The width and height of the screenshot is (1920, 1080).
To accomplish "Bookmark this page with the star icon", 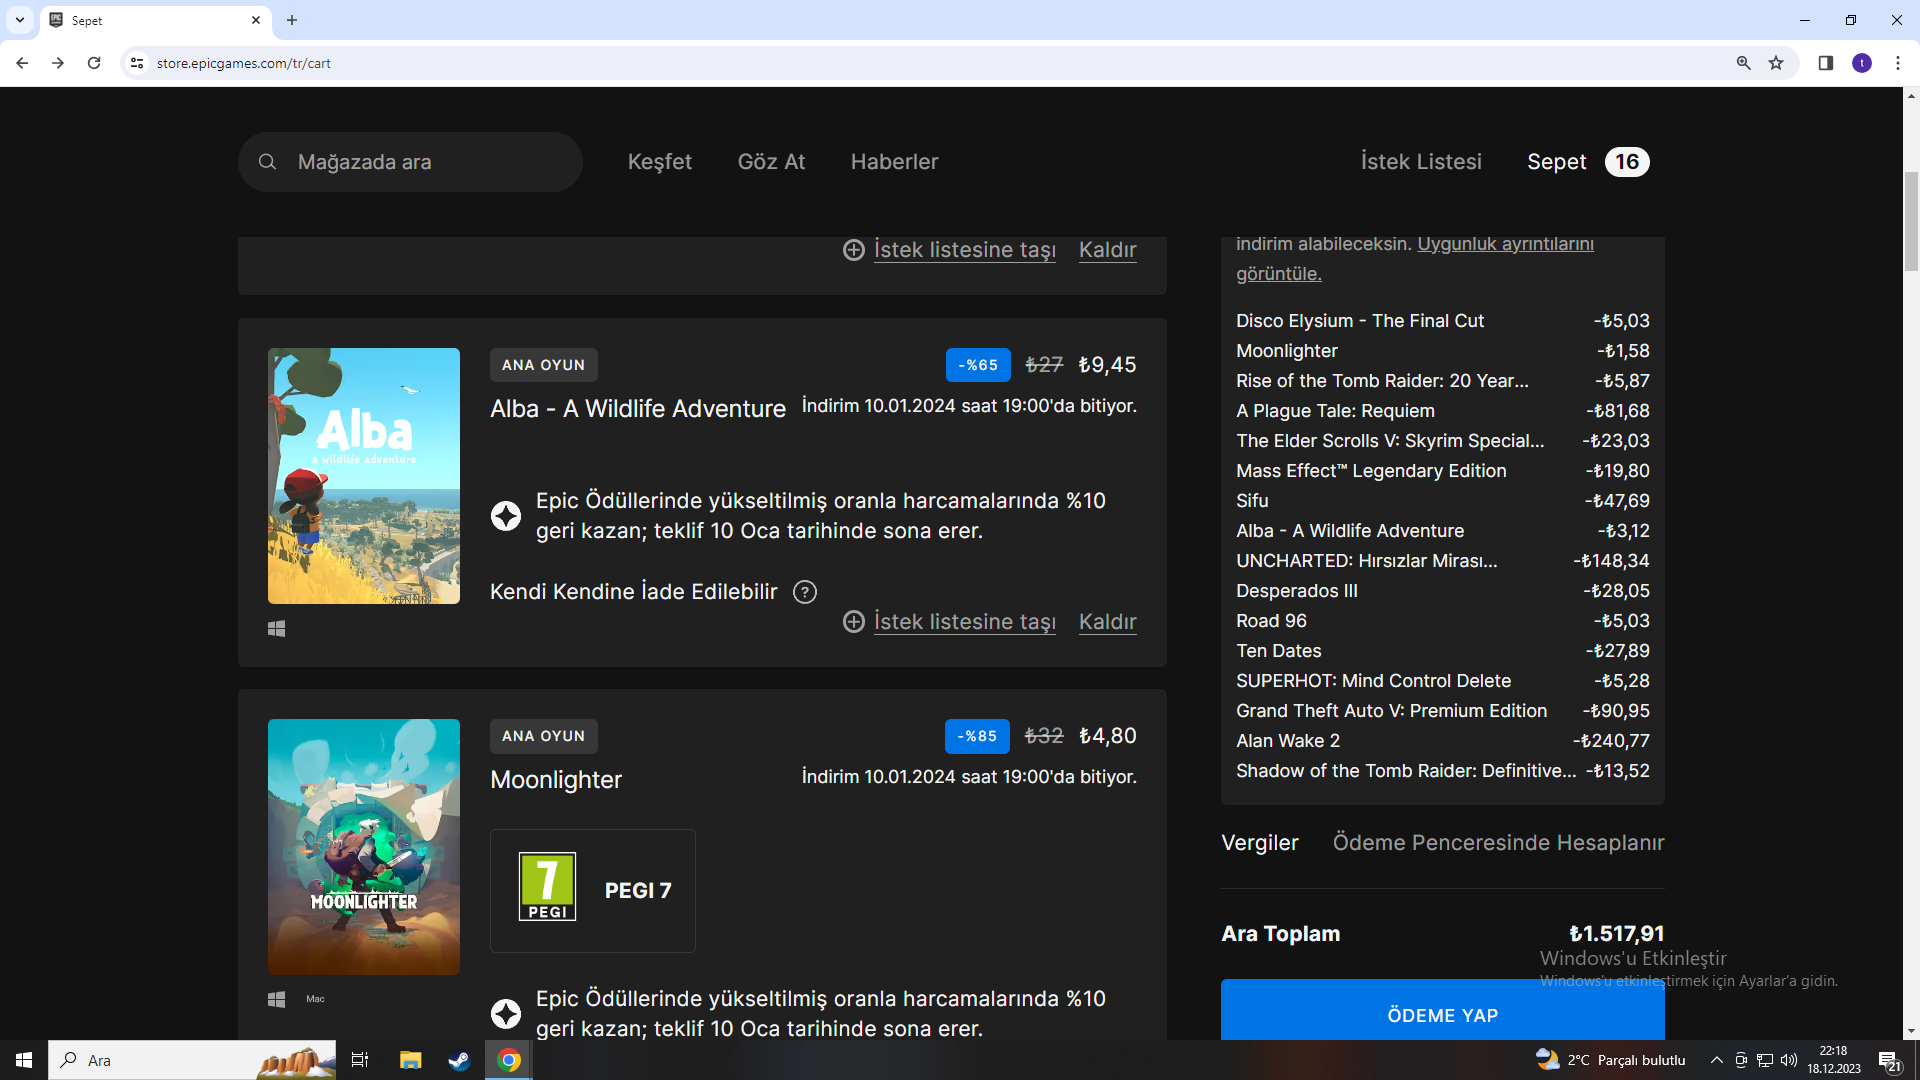I will [1776, 63].
